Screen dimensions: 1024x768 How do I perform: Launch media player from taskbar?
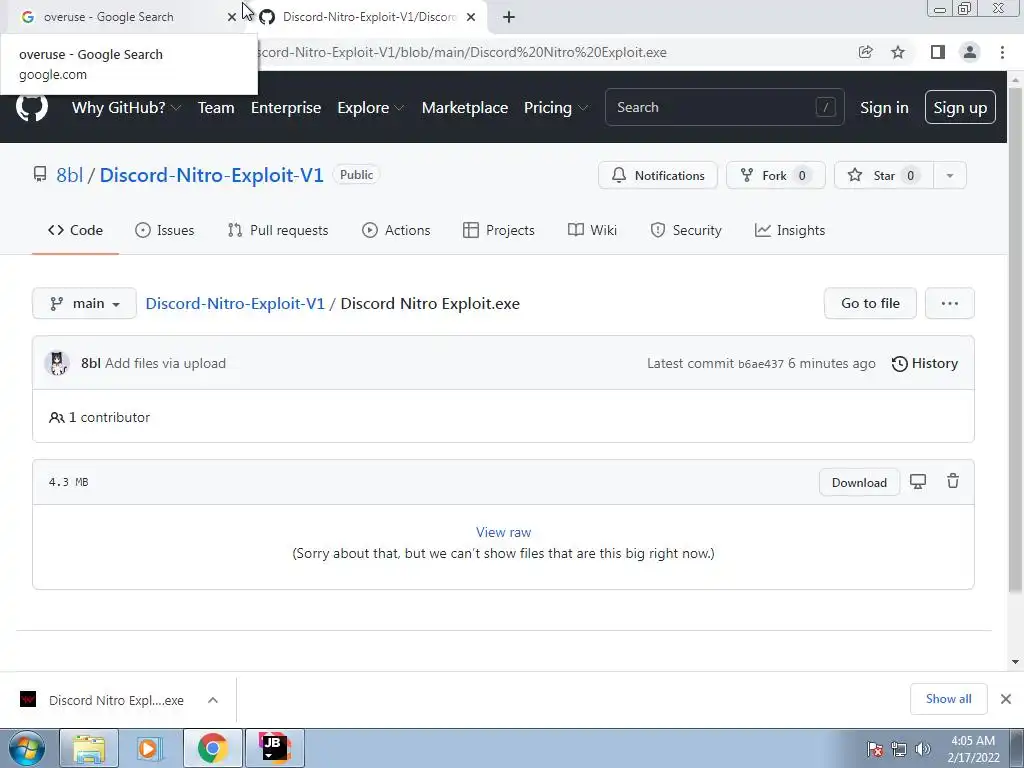tap(150, 748)
